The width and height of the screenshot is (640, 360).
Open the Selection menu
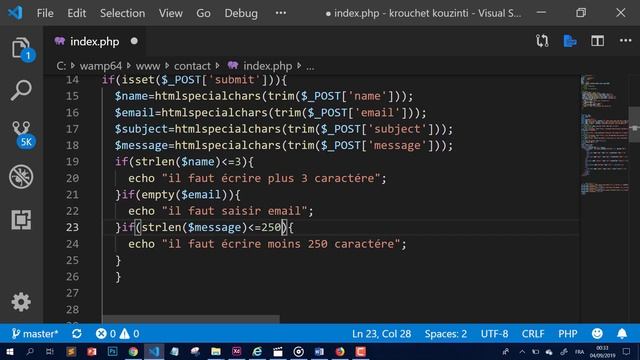(x=122, y=13)
